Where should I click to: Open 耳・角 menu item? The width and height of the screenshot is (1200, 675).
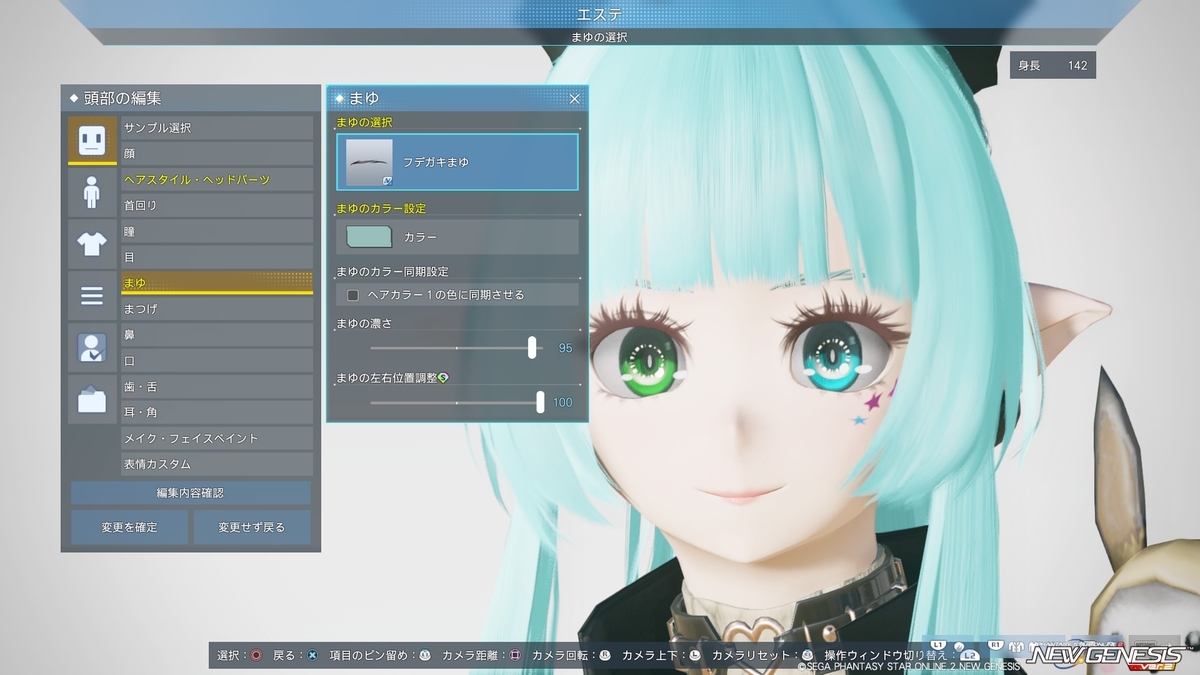pyautogui.click(x=217, y=412)
